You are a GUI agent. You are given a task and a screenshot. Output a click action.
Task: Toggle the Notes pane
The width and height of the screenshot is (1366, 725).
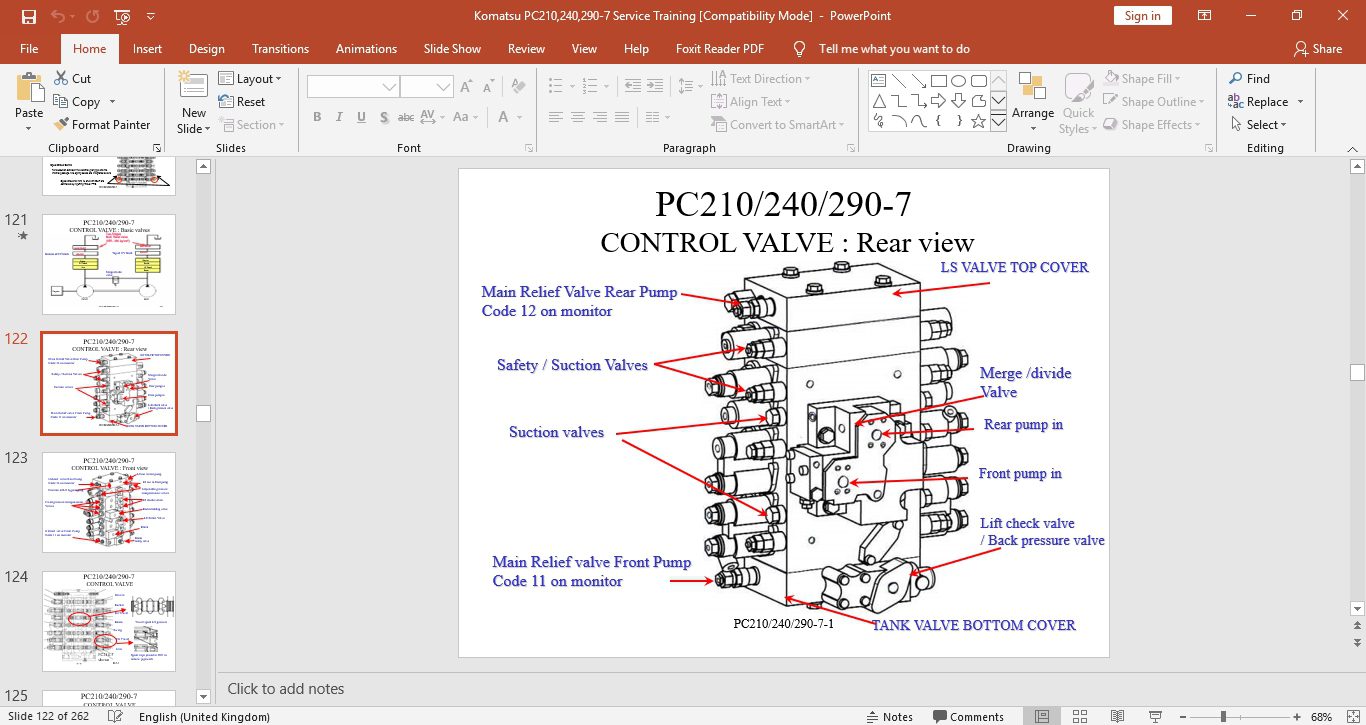click(889, 716)
